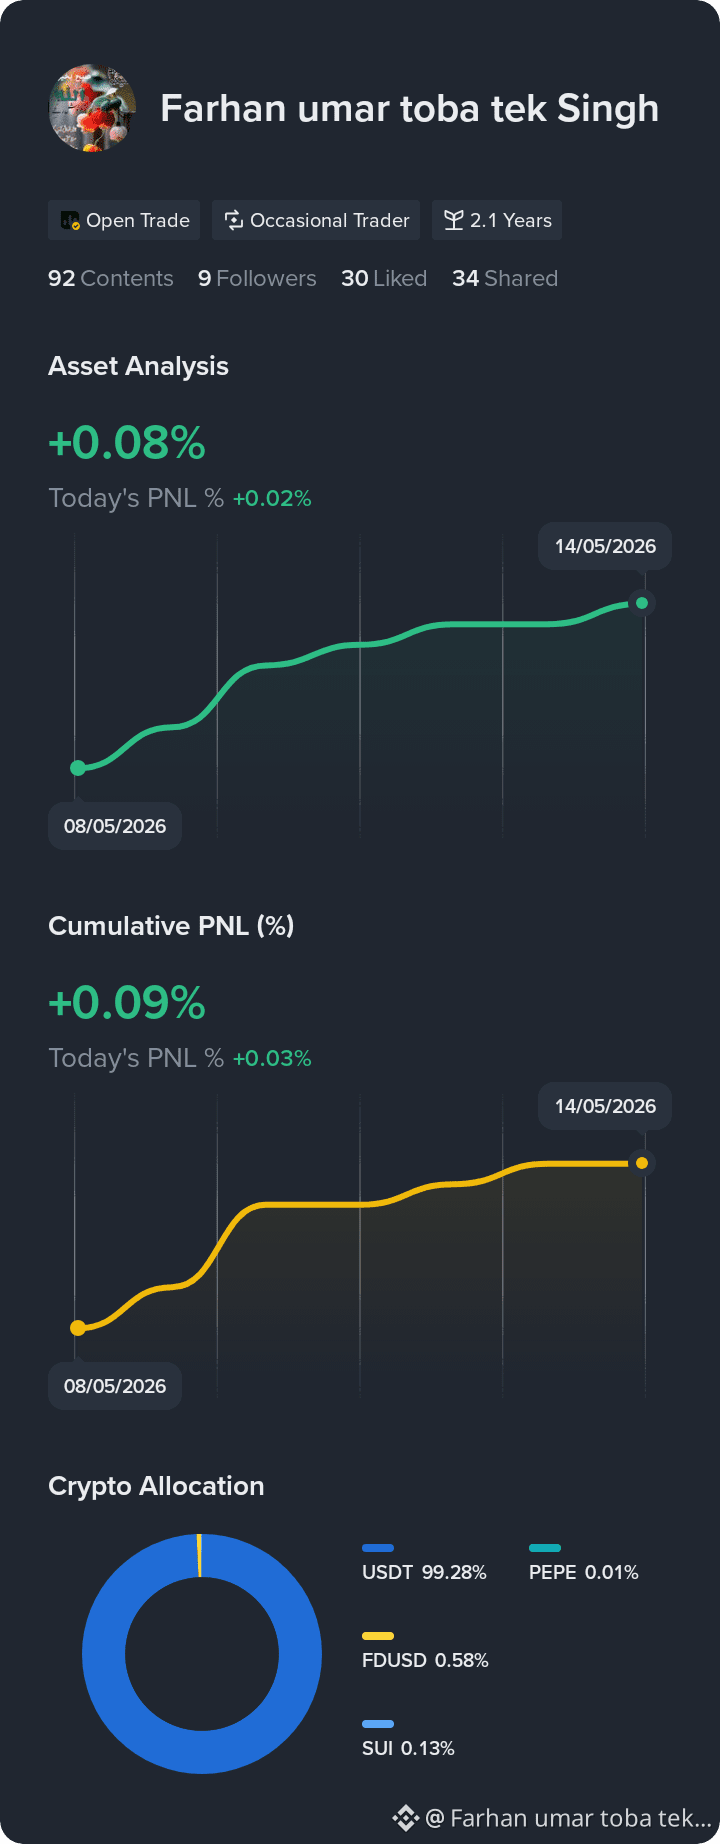Select the green start dot on Asset chart
Image resolution: width=720 pixels, height=1844 pixels.
pos(78,768)
